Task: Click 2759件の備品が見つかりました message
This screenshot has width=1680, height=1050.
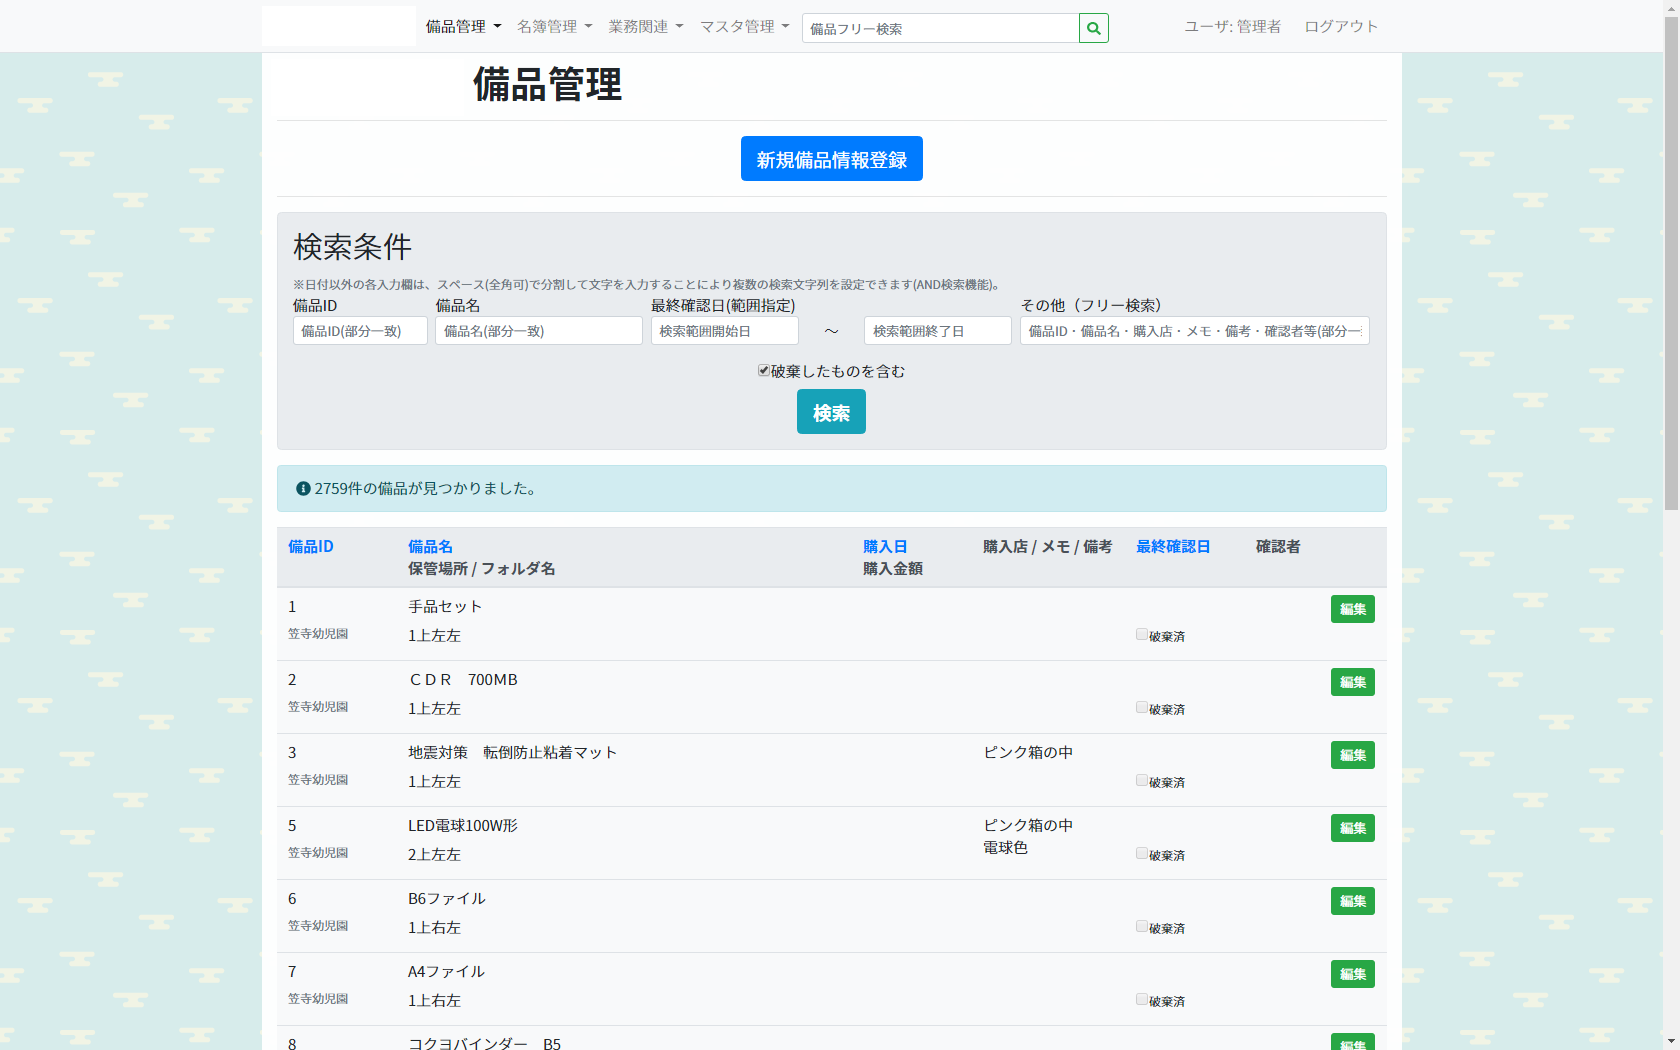Action: click(x=427, y=489)
